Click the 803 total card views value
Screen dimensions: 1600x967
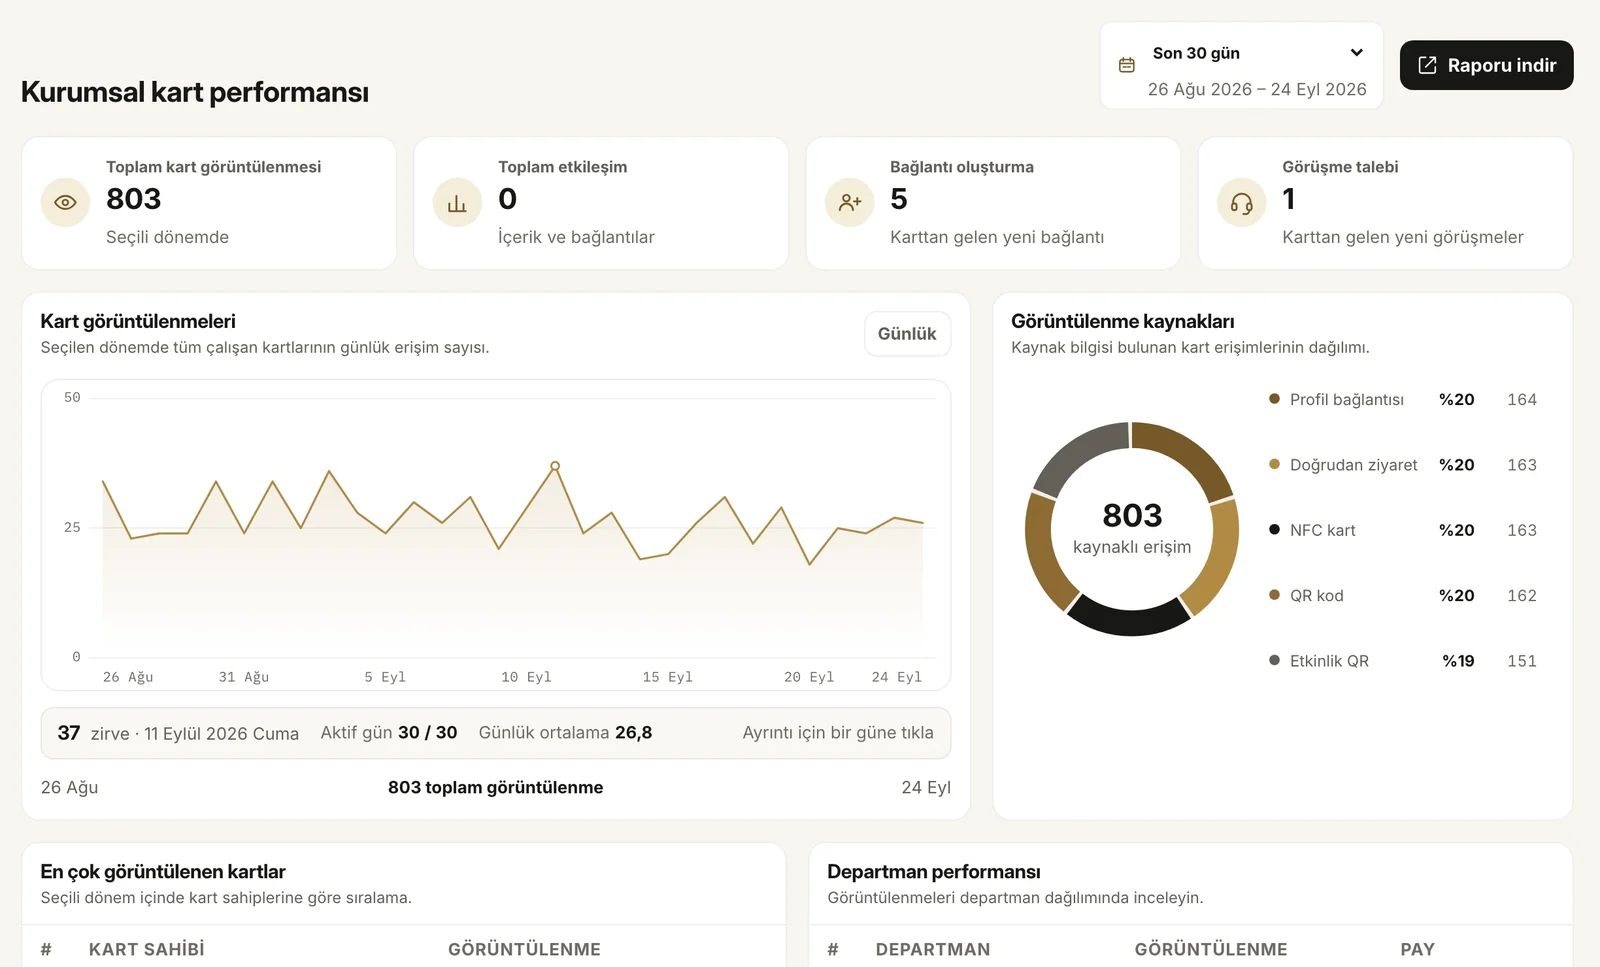coord(134,199)
